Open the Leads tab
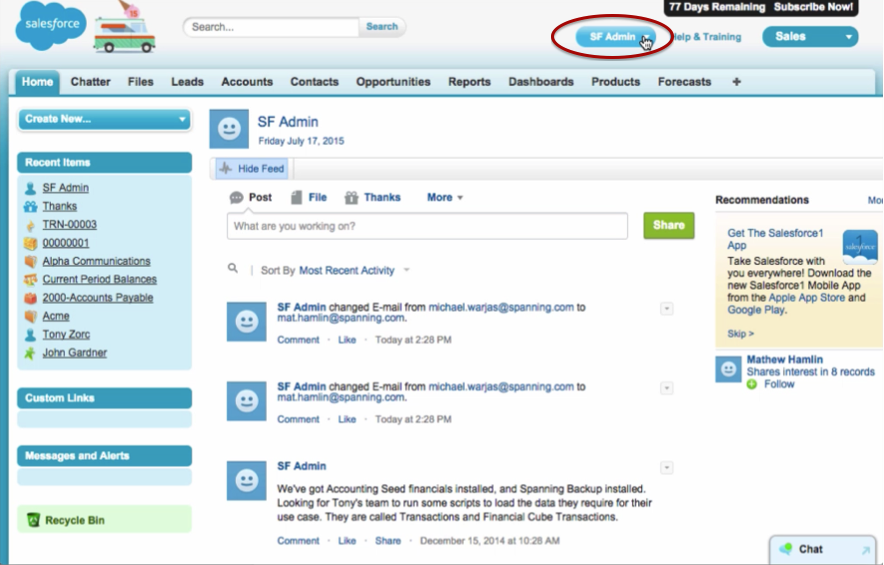The image size is (884, 565). [187, 82]
